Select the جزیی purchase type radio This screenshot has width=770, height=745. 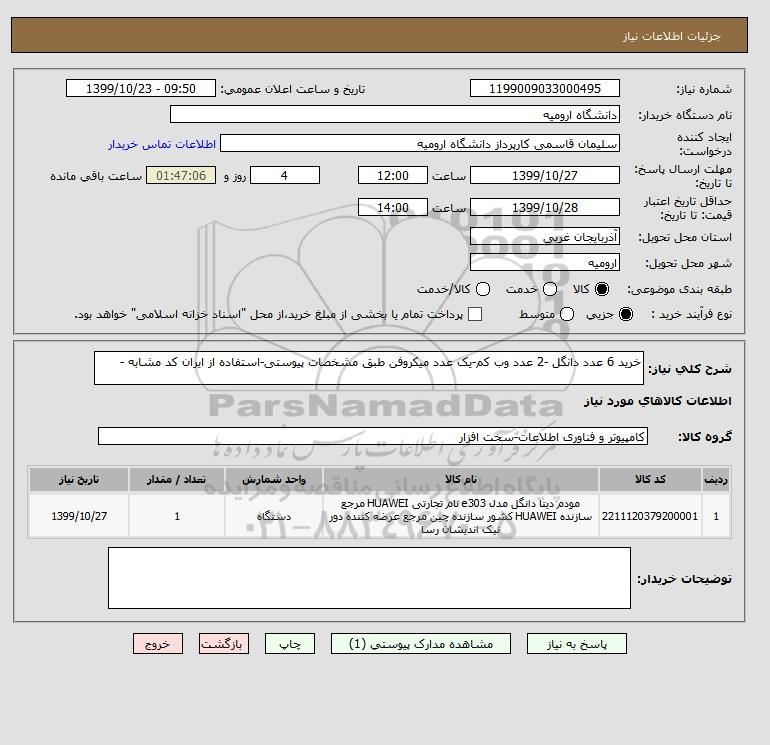tap(626, 314)
